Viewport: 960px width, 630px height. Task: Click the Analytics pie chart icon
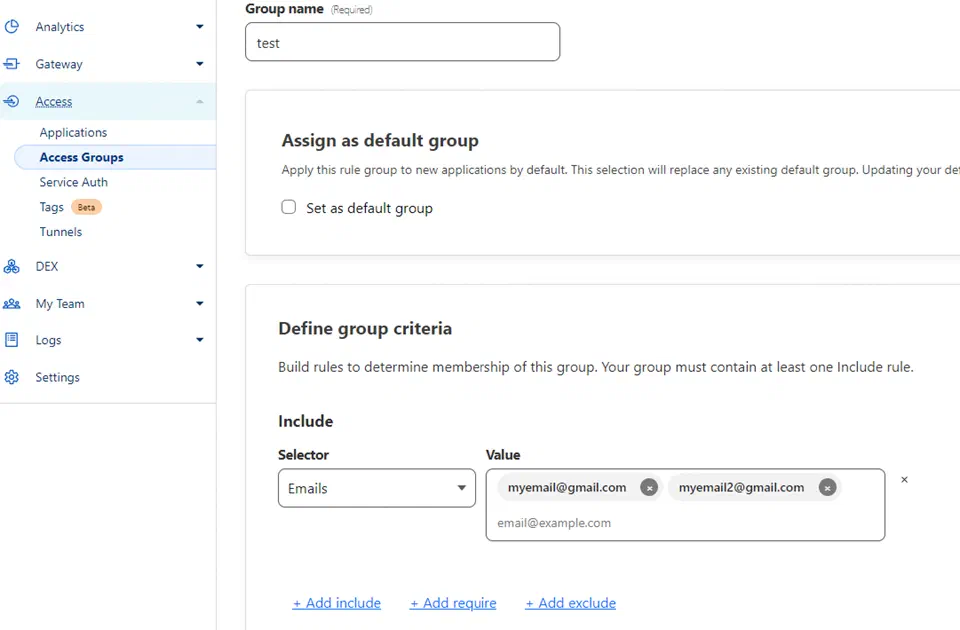[12, 26]
